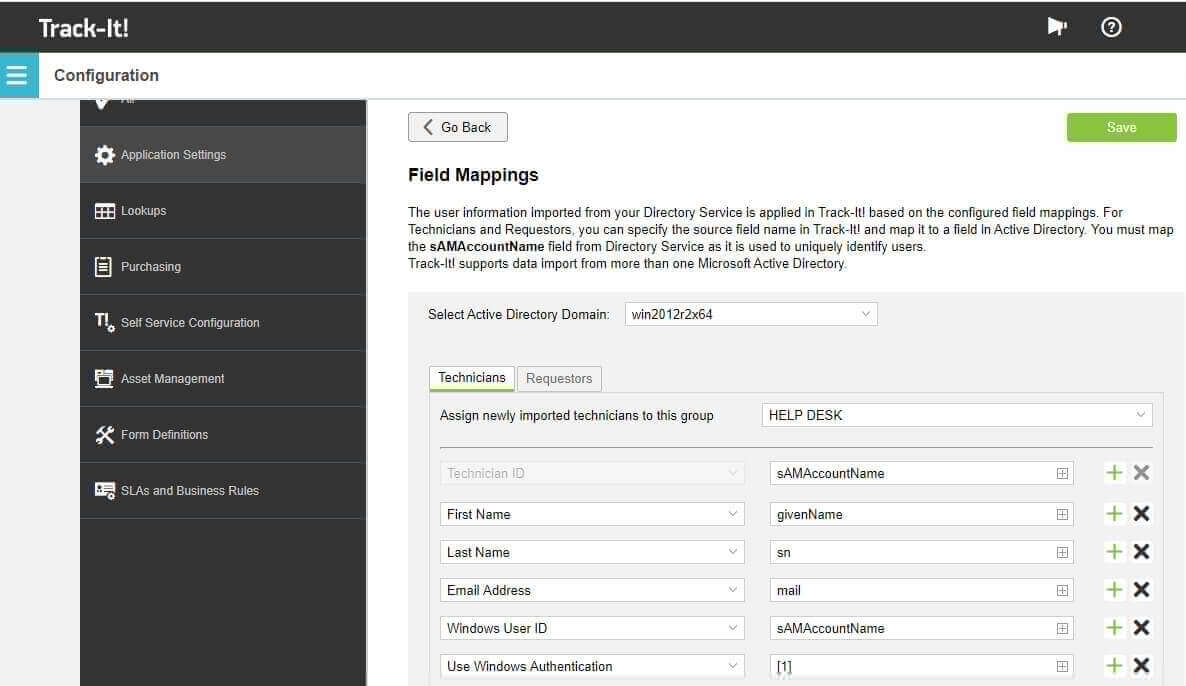Add a mapping row after First Name

click(1113, 514)
